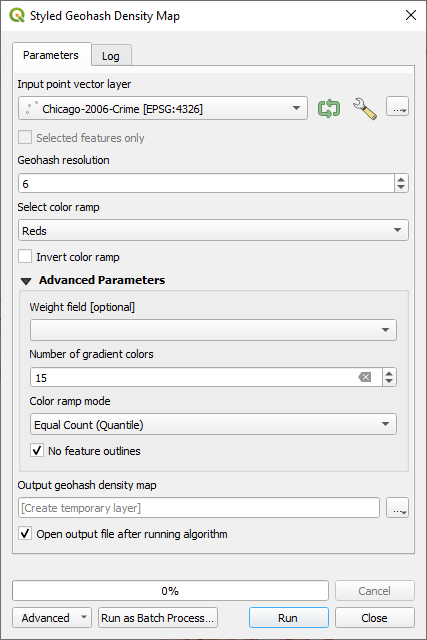Enable Invert color ramp checkbox

[x=25, y=257]
